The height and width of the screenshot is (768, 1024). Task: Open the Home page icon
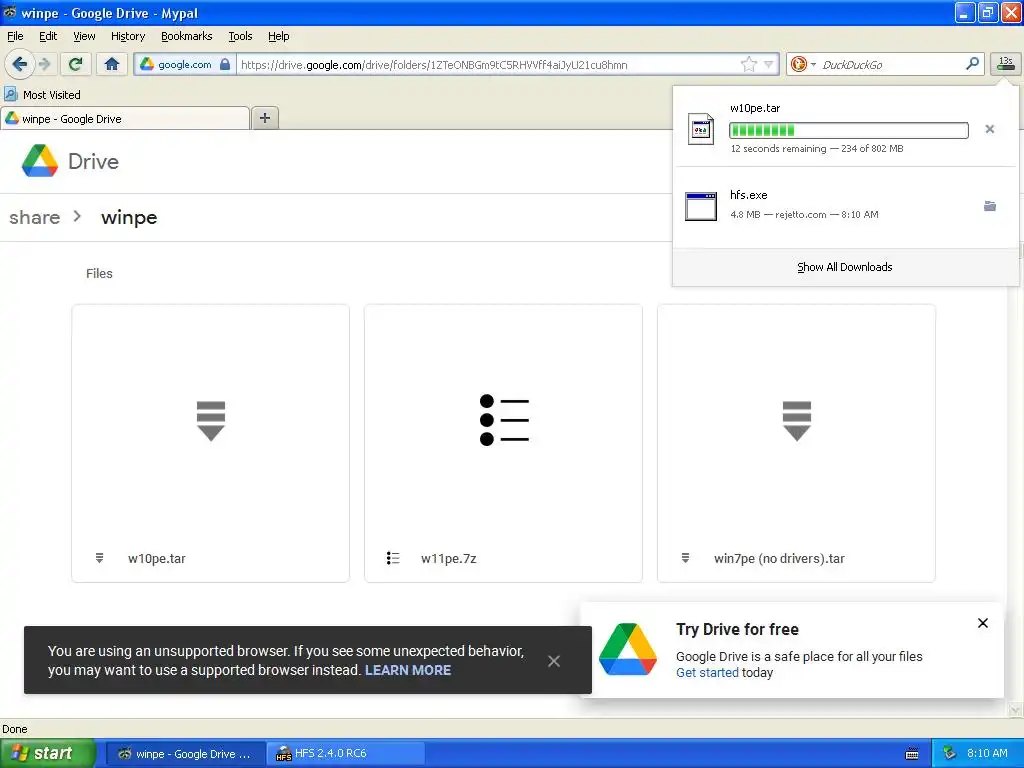tap(112, 64)
